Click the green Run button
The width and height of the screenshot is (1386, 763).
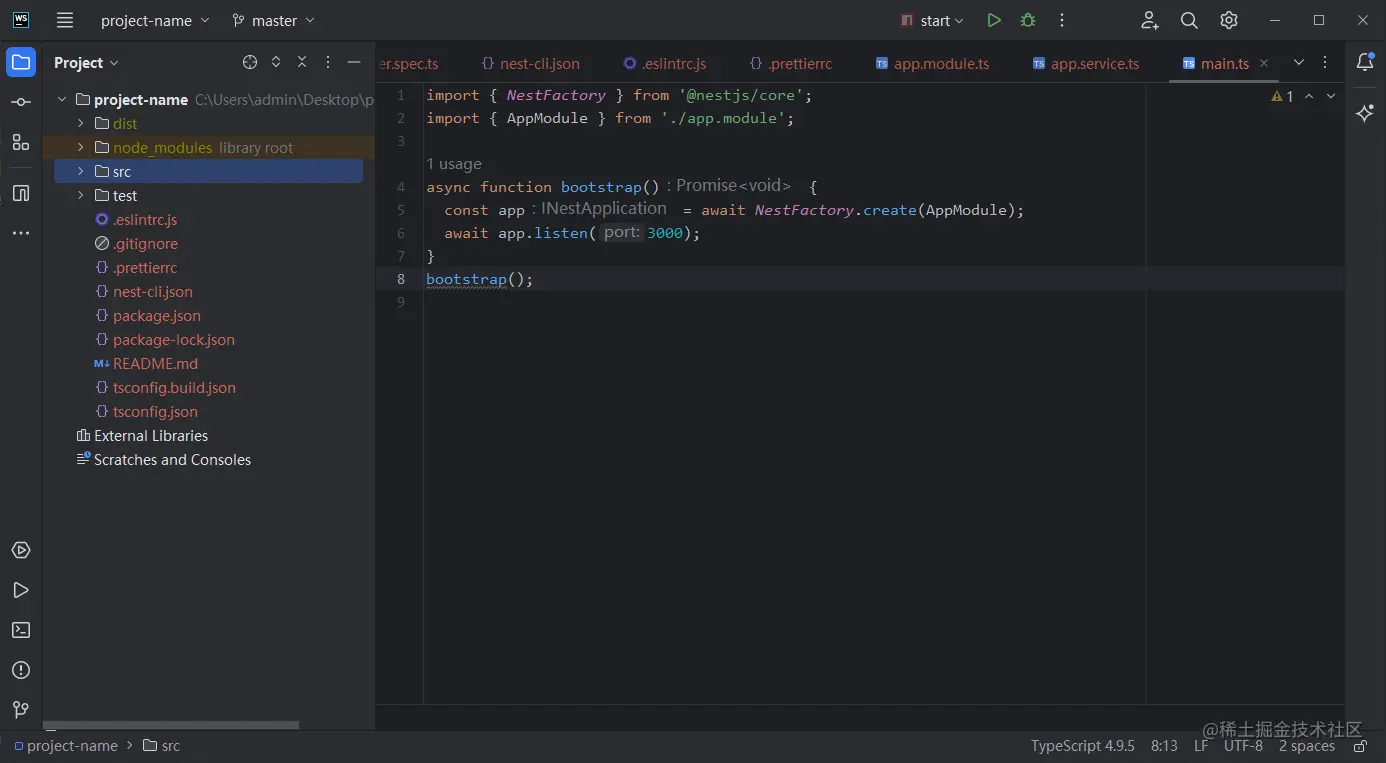(x=993, y=20)
